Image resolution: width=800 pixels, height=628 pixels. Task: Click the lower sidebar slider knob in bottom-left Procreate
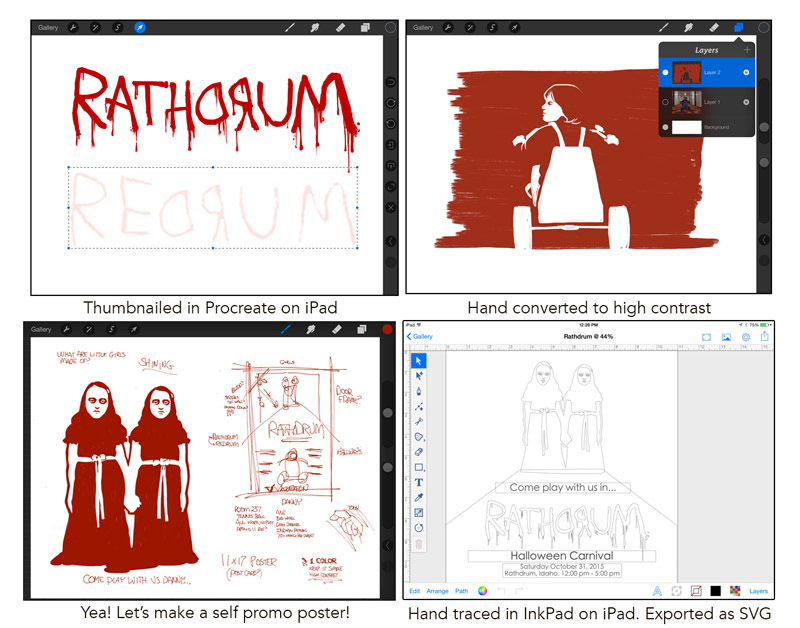[388, 467]
